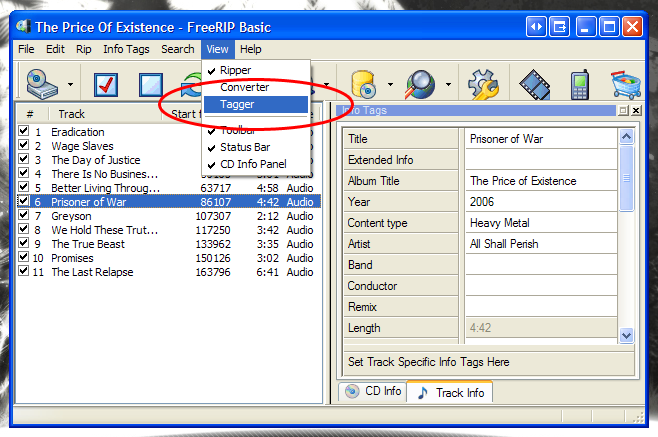
Task: Uncheck track 1 Eradication checkbox
Action: point(24,131)
